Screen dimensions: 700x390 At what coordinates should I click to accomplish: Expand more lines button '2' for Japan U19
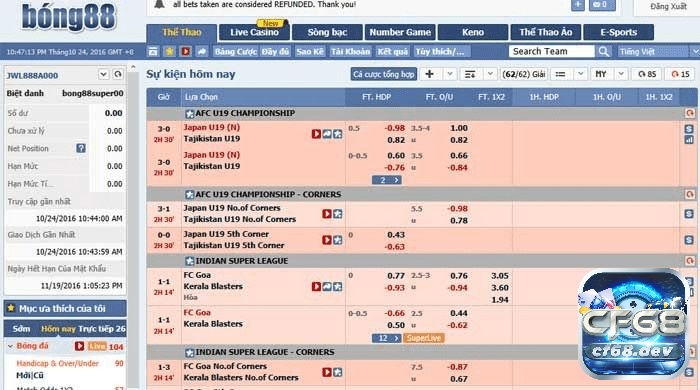[387, 180]
